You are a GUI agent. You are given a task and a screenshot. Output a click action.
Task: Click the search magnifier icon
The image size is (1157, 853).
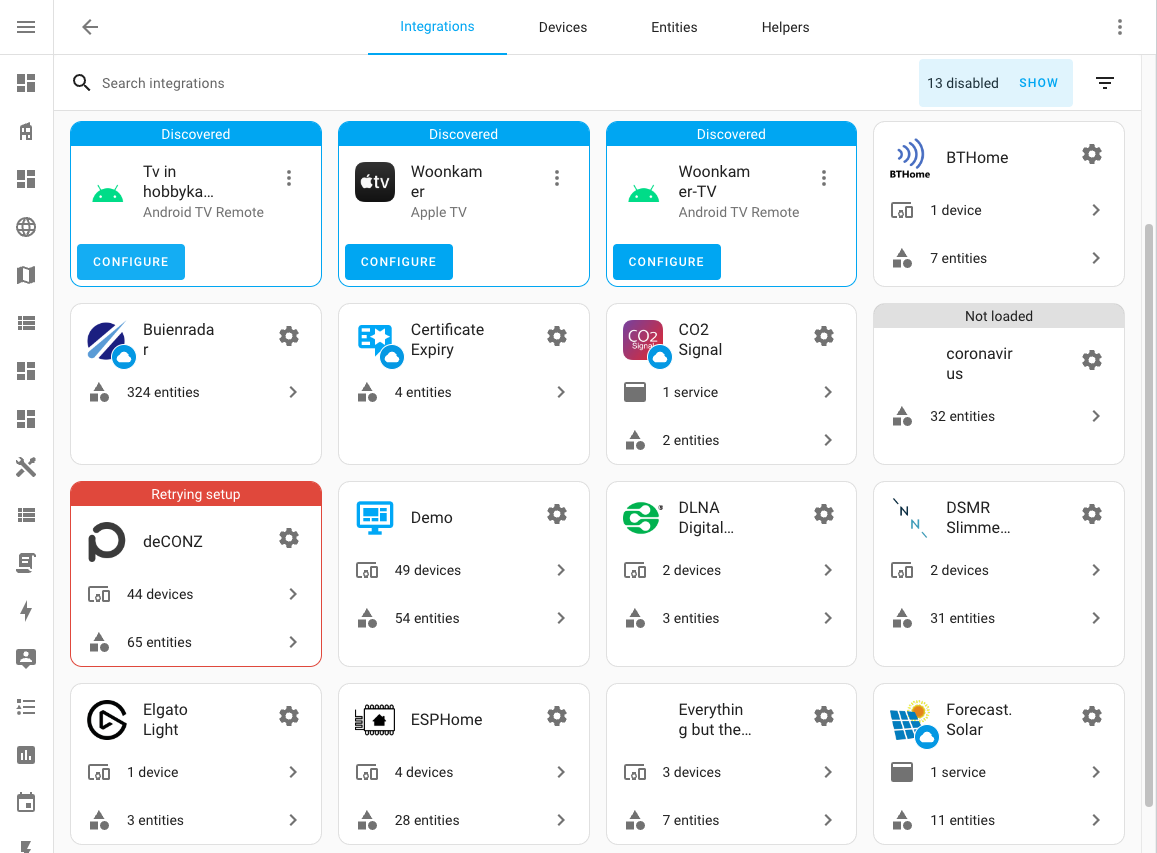(82, 83)
